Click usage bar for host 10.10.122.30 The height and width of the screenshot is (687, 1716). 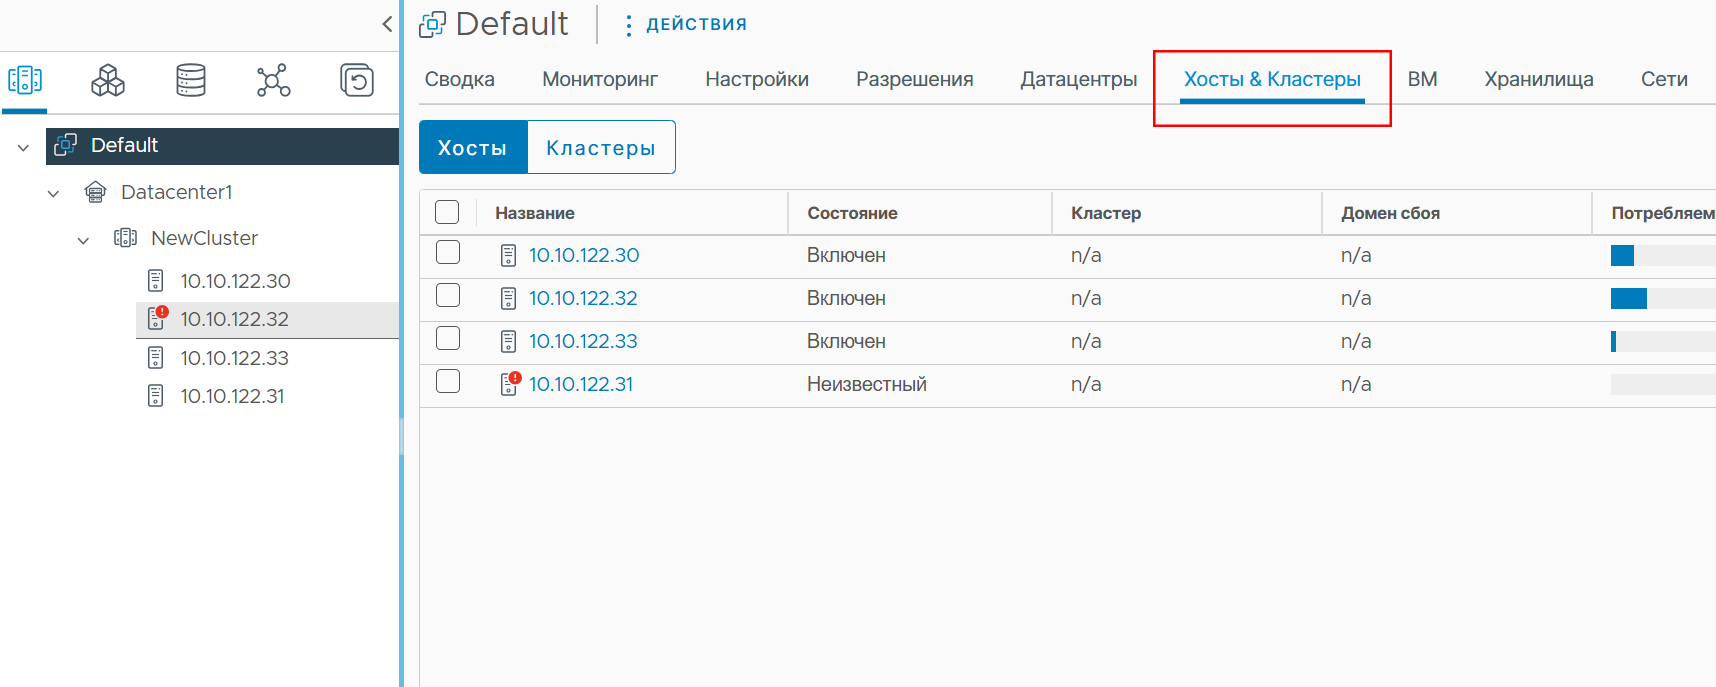[x=1663, y=255]
